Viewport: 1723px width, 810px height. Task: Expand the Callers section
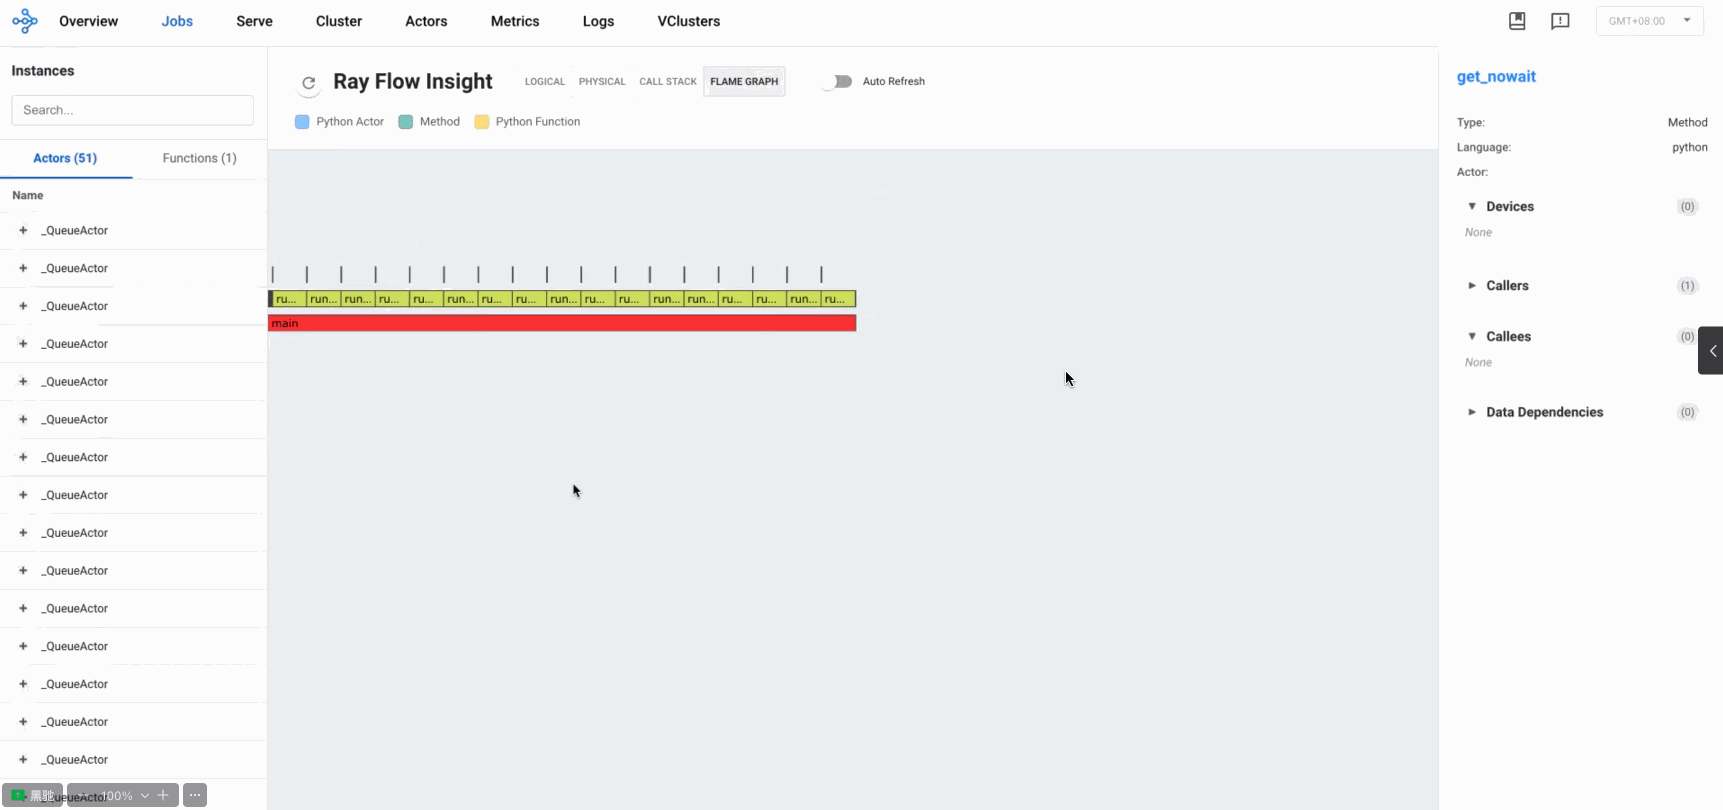(x=1472, y=285)
